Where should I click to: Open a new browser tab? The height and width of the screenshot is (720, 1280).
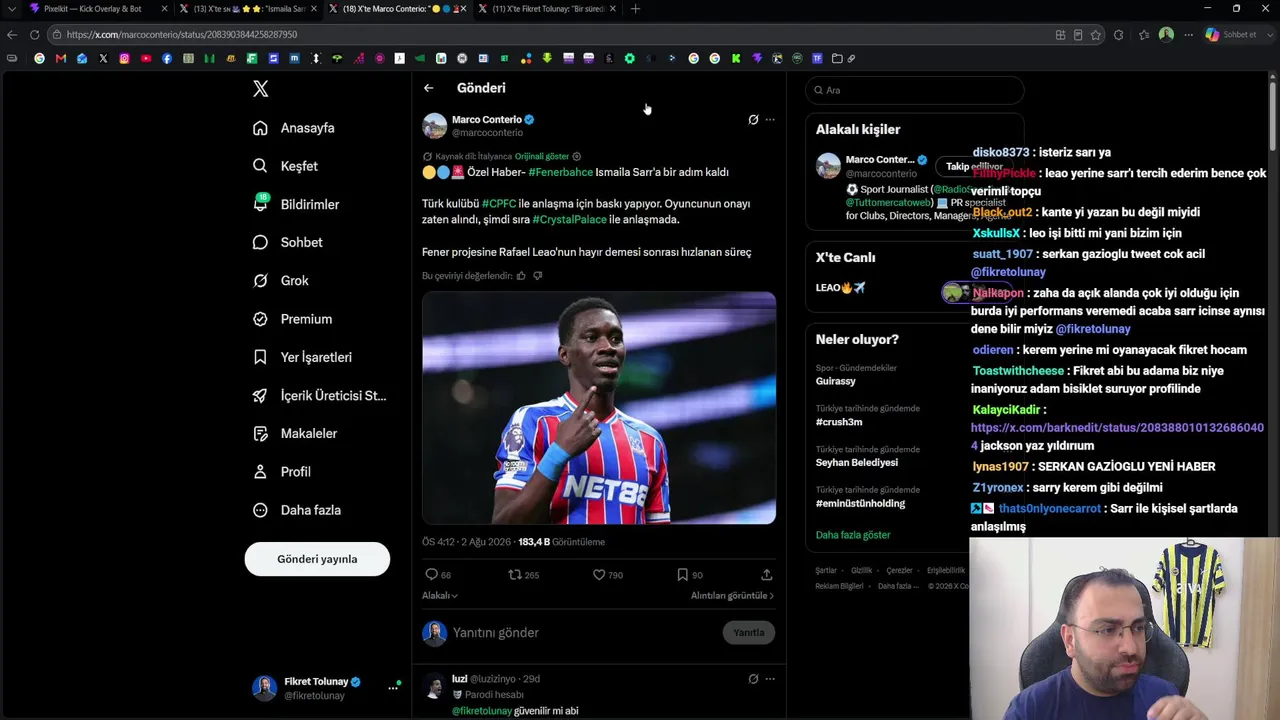(x=635, y=9)
